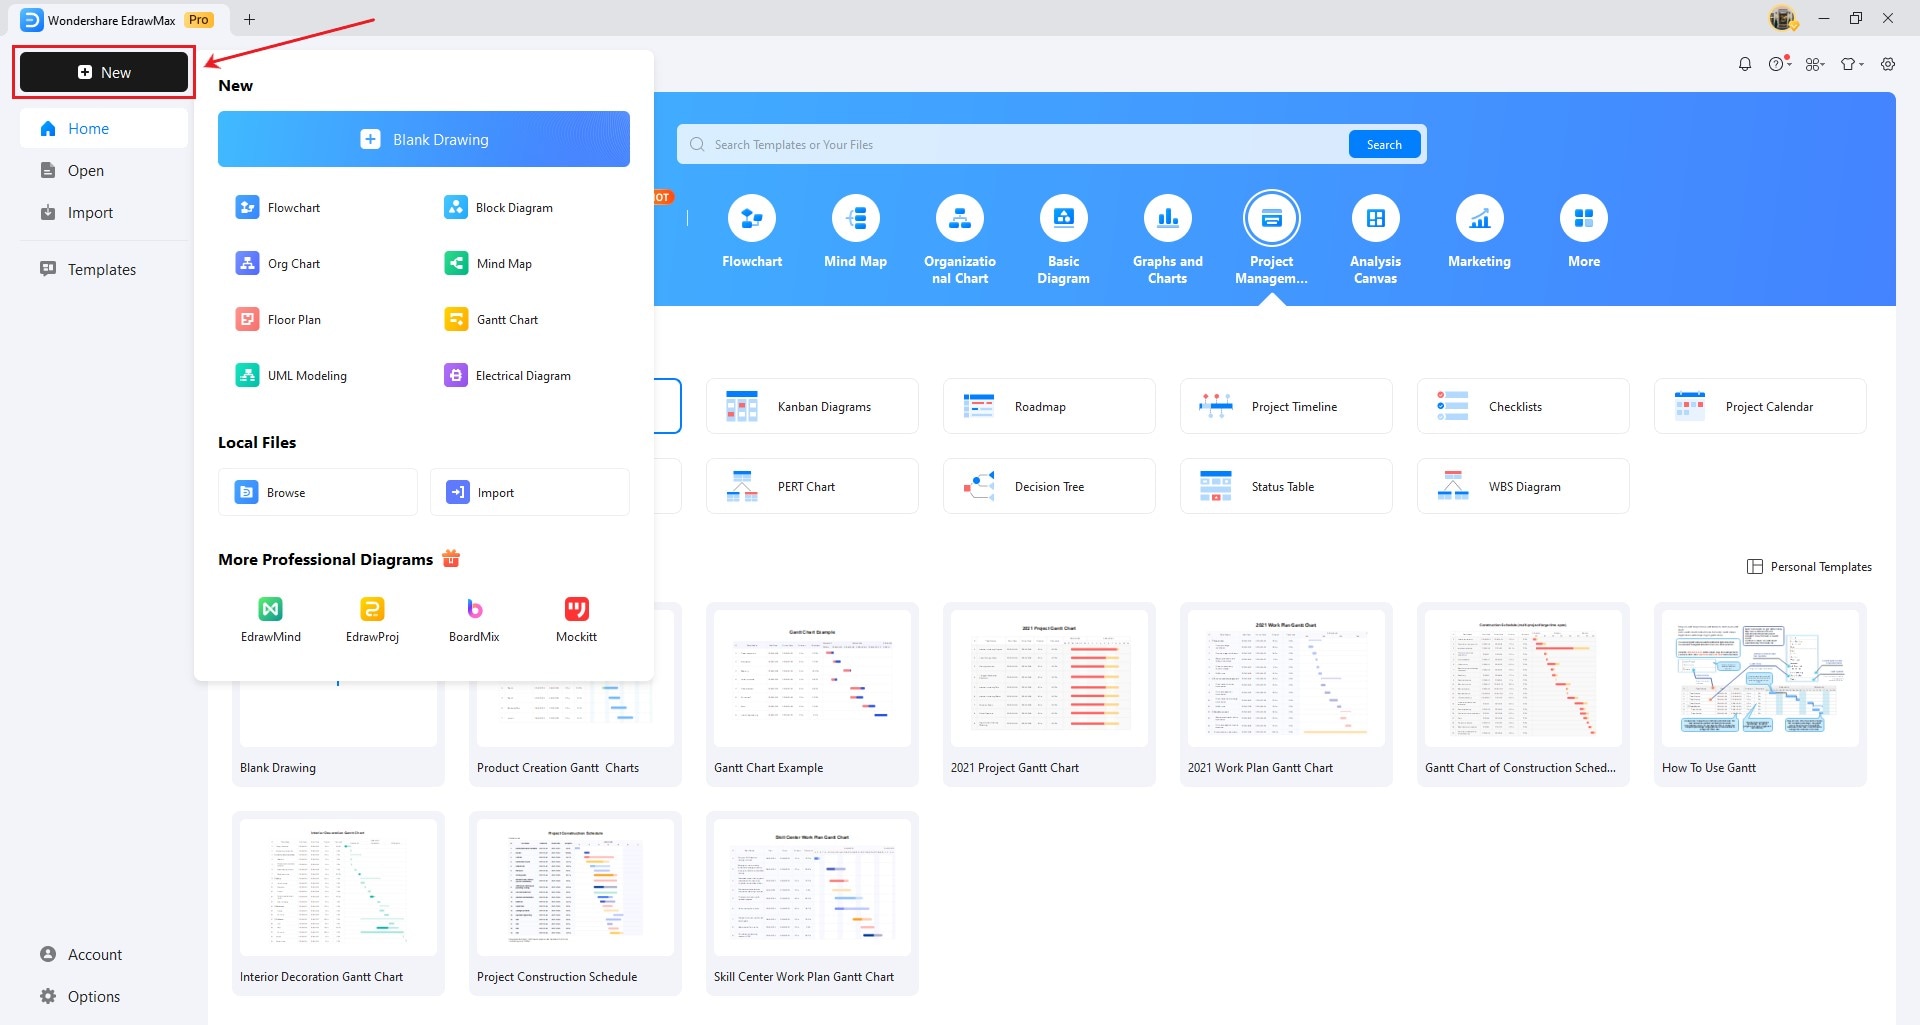Open Skill Center Work Plan Gantt Chart
The width and height of the screenshot is (1920, 1025).
pos(812,903)
